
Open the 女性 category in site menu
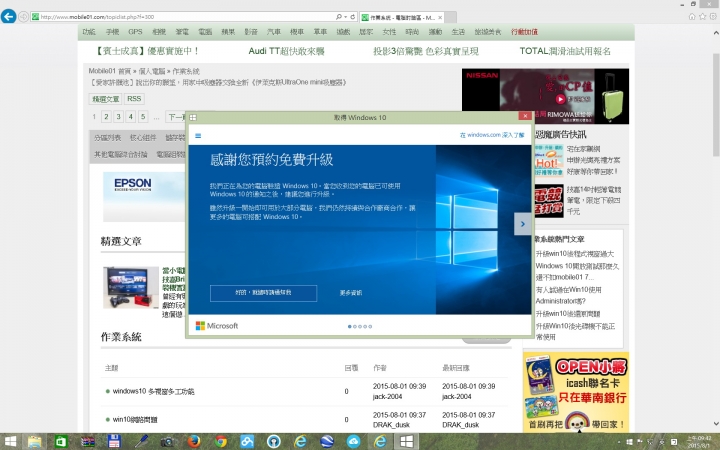(389, 32)
